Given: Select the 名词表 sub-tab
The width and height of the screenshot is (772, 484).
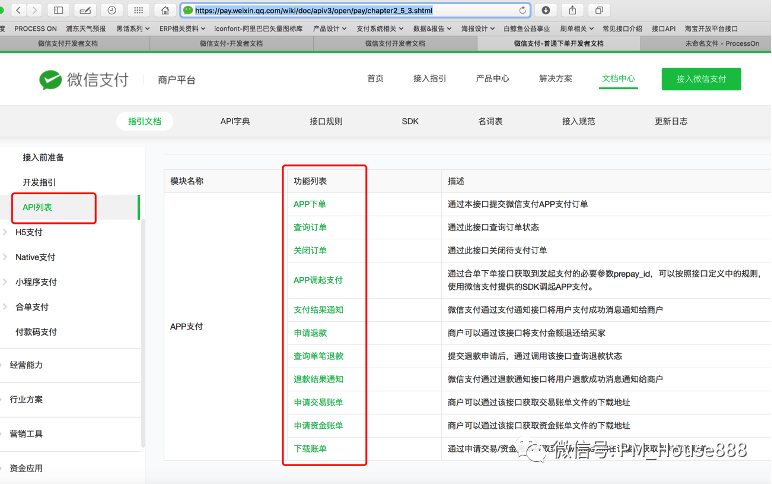Looking at the screenshot, I should point(490,121).
